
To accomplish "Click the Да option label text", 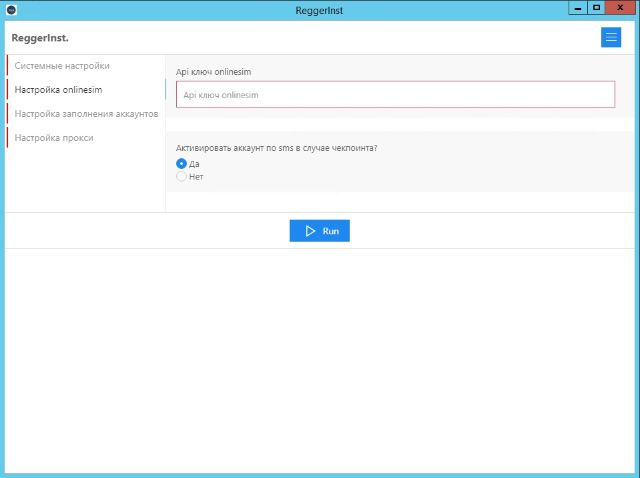I will (x=194, y=164).
